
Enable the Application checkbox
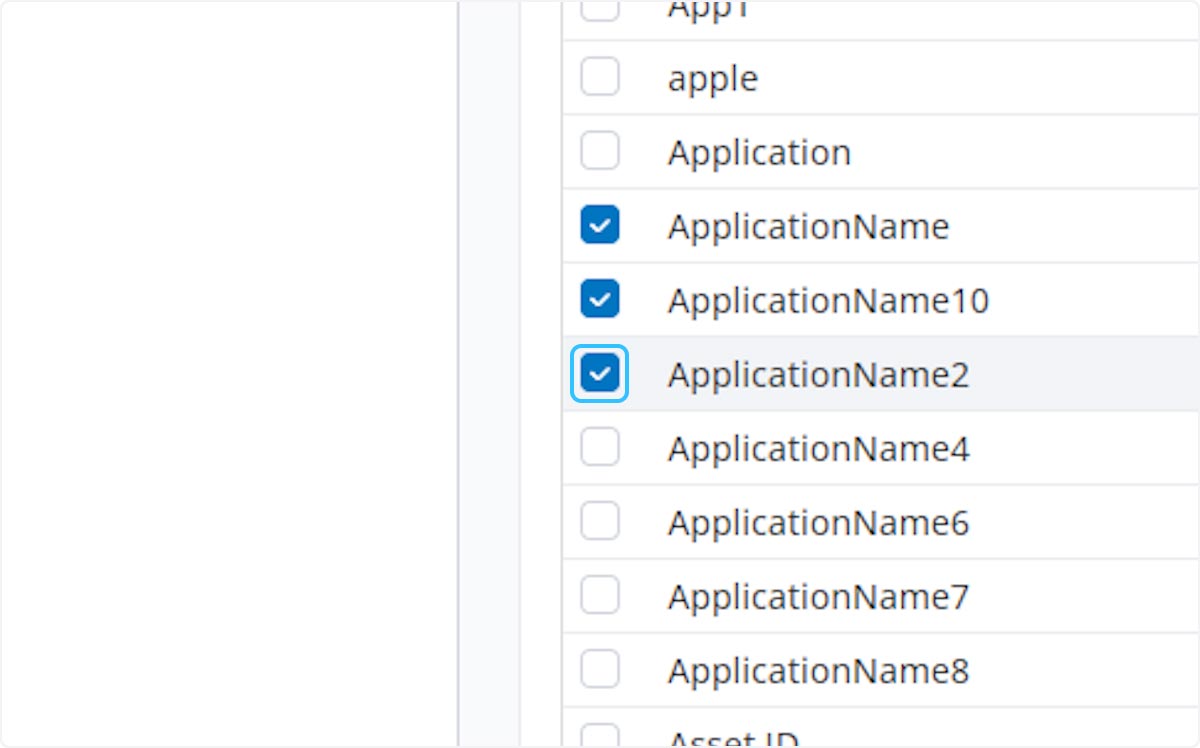[x=600, y=152]
